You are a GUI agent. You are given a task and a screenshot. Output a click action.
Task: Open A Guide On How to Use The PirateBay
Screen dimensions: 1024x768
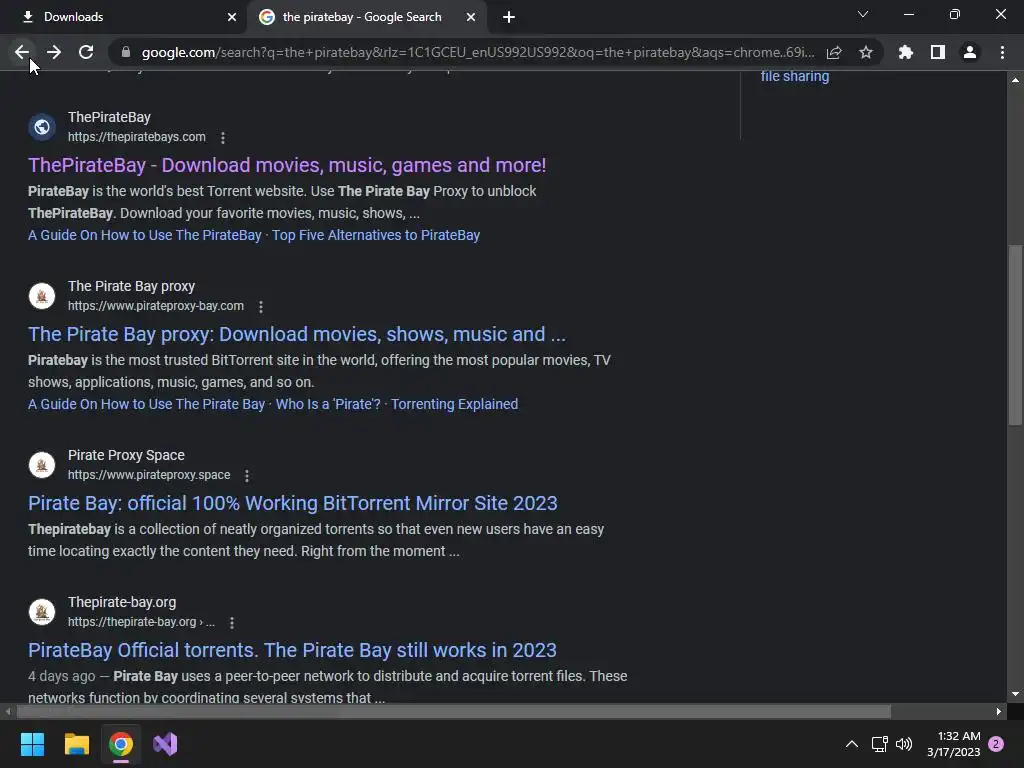[x=144, y=235]
